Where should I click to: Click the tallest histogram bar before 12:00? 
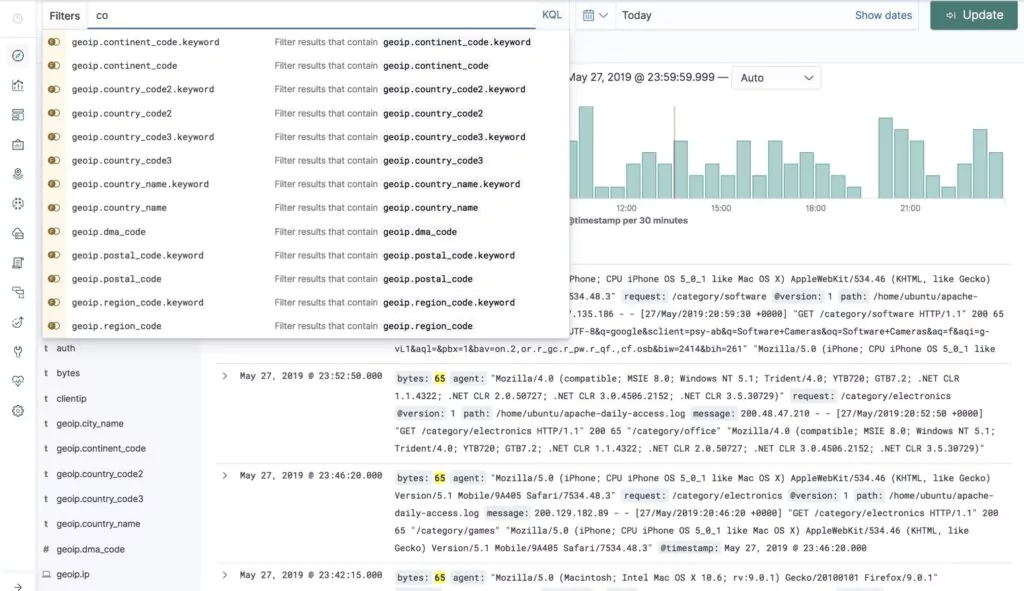click(586, 152)
